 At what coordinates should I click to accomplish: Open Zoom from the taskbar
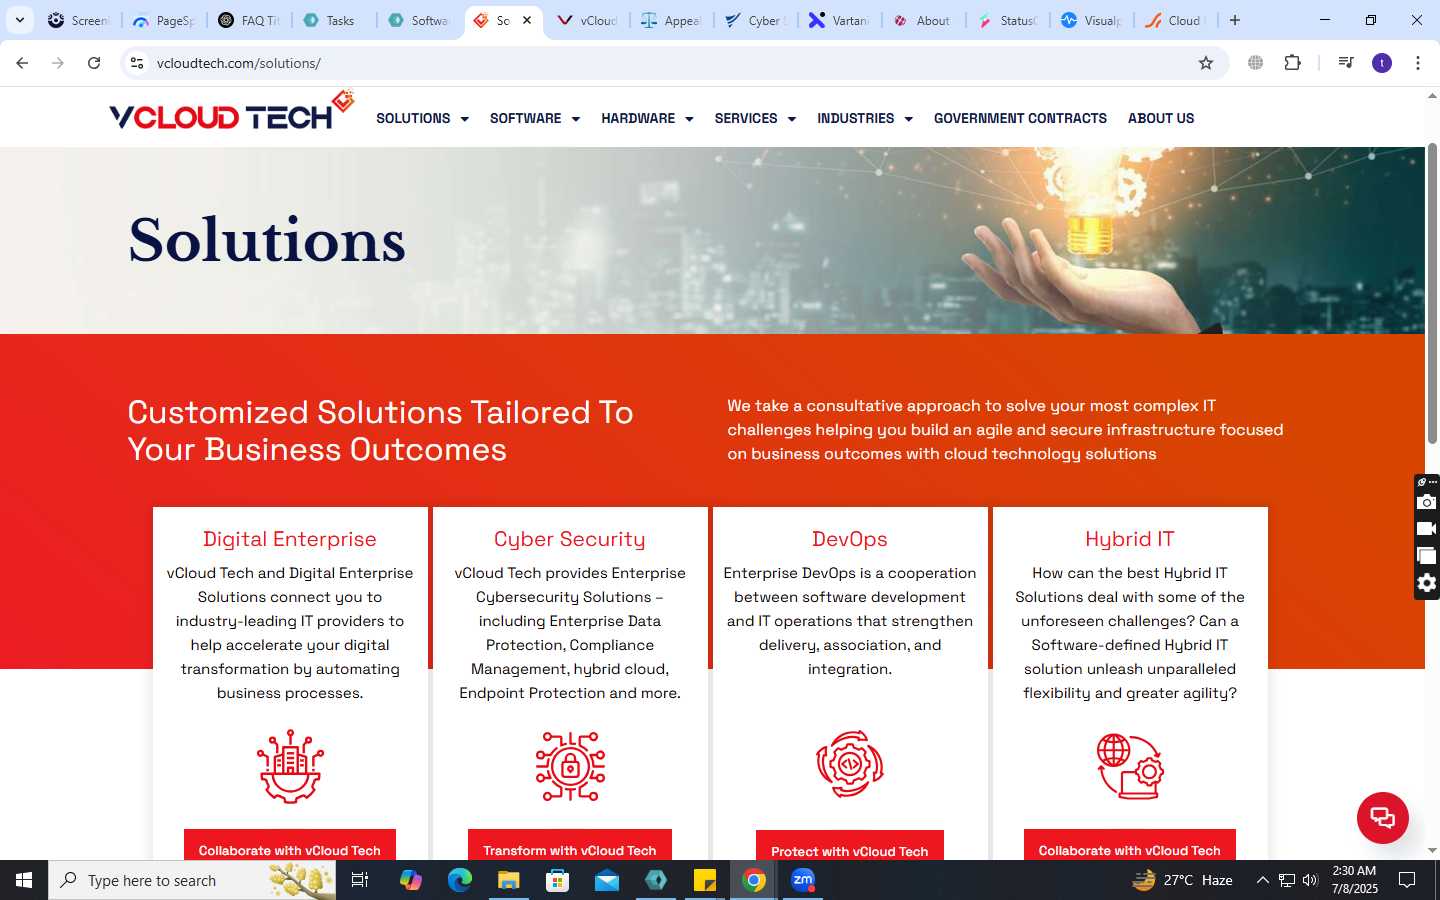pos(803,880)
